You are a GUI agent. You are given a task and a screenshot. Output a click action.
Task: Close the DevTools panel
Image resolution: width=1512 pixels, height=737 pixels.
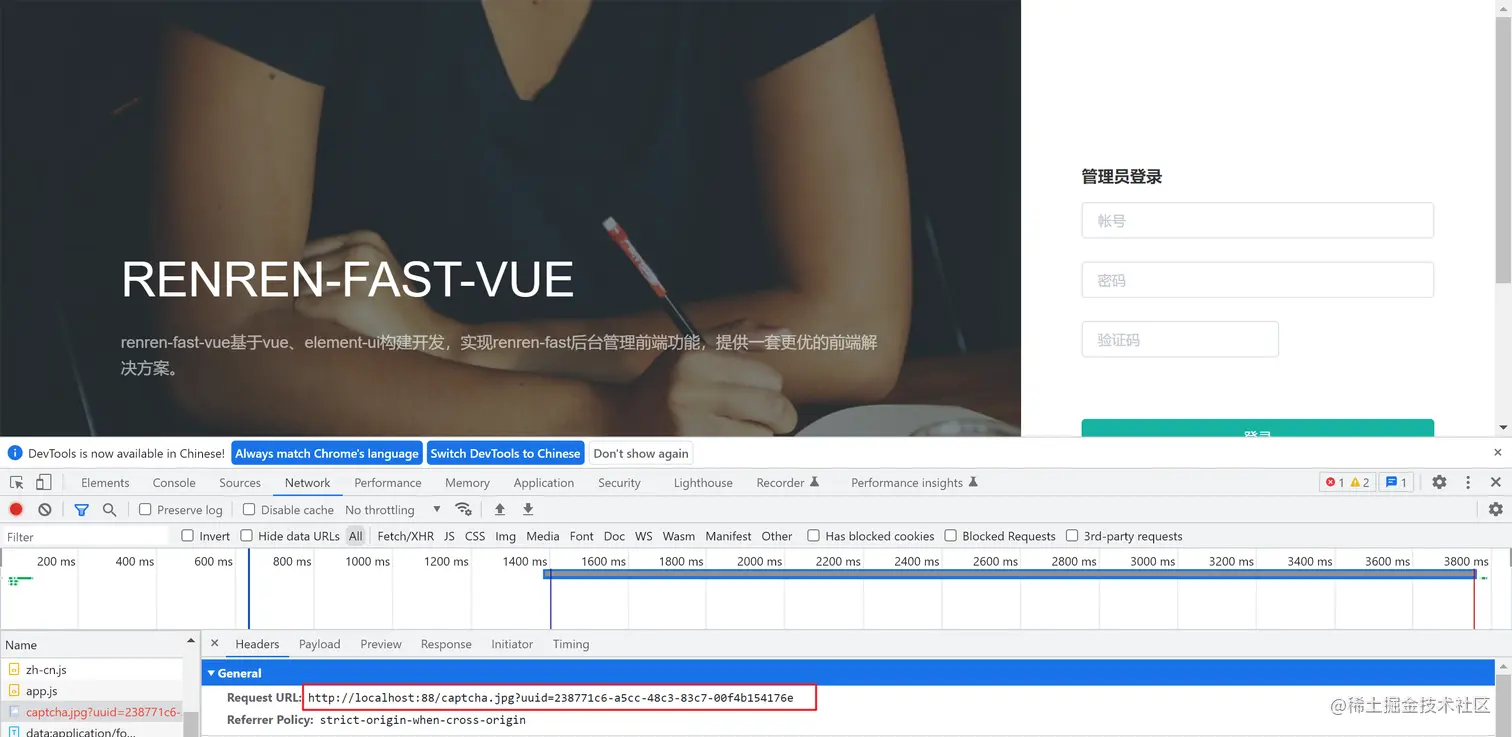tap(1496, 482)
